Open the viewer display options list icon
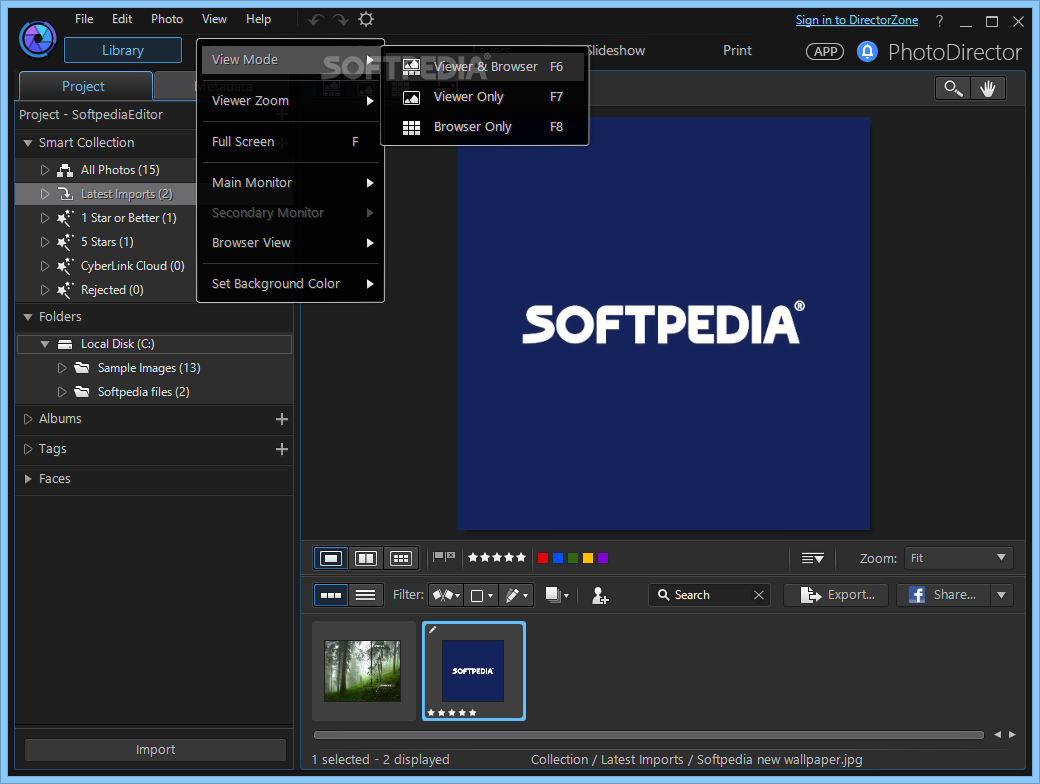1040x784 pixels. click(812, 558)
